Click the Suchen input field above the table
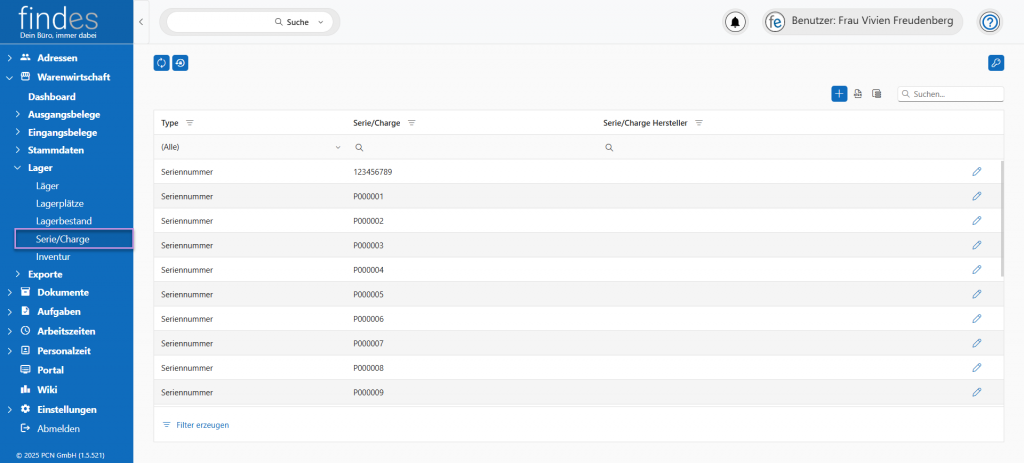Image resolution: width=1024 pixels, height=463 pixels. point(955,94)
